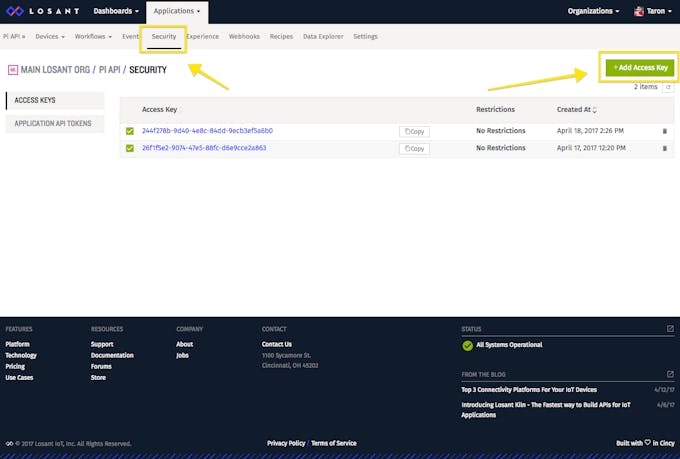Click the Add Access Key button
Viewport: 680px width, 459px height.
[x=640, y=68]
